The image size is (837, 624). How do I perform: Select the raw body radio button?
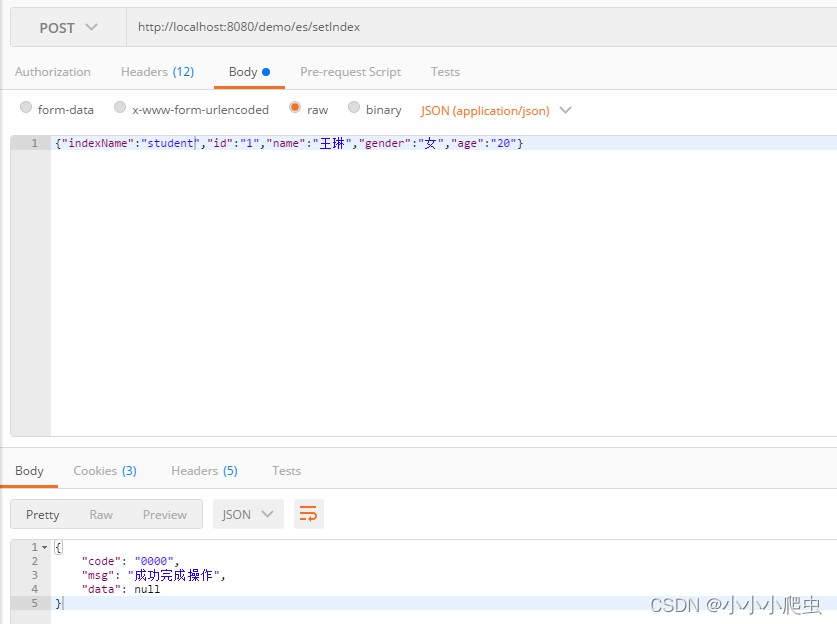tap(295, 107)
